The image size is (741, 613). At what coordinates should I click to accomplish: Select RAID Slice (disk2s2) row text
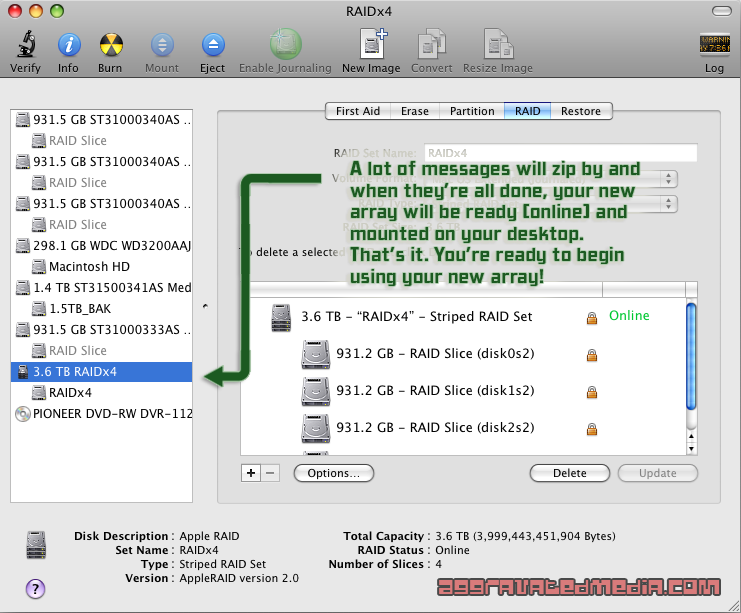point(435,427)
